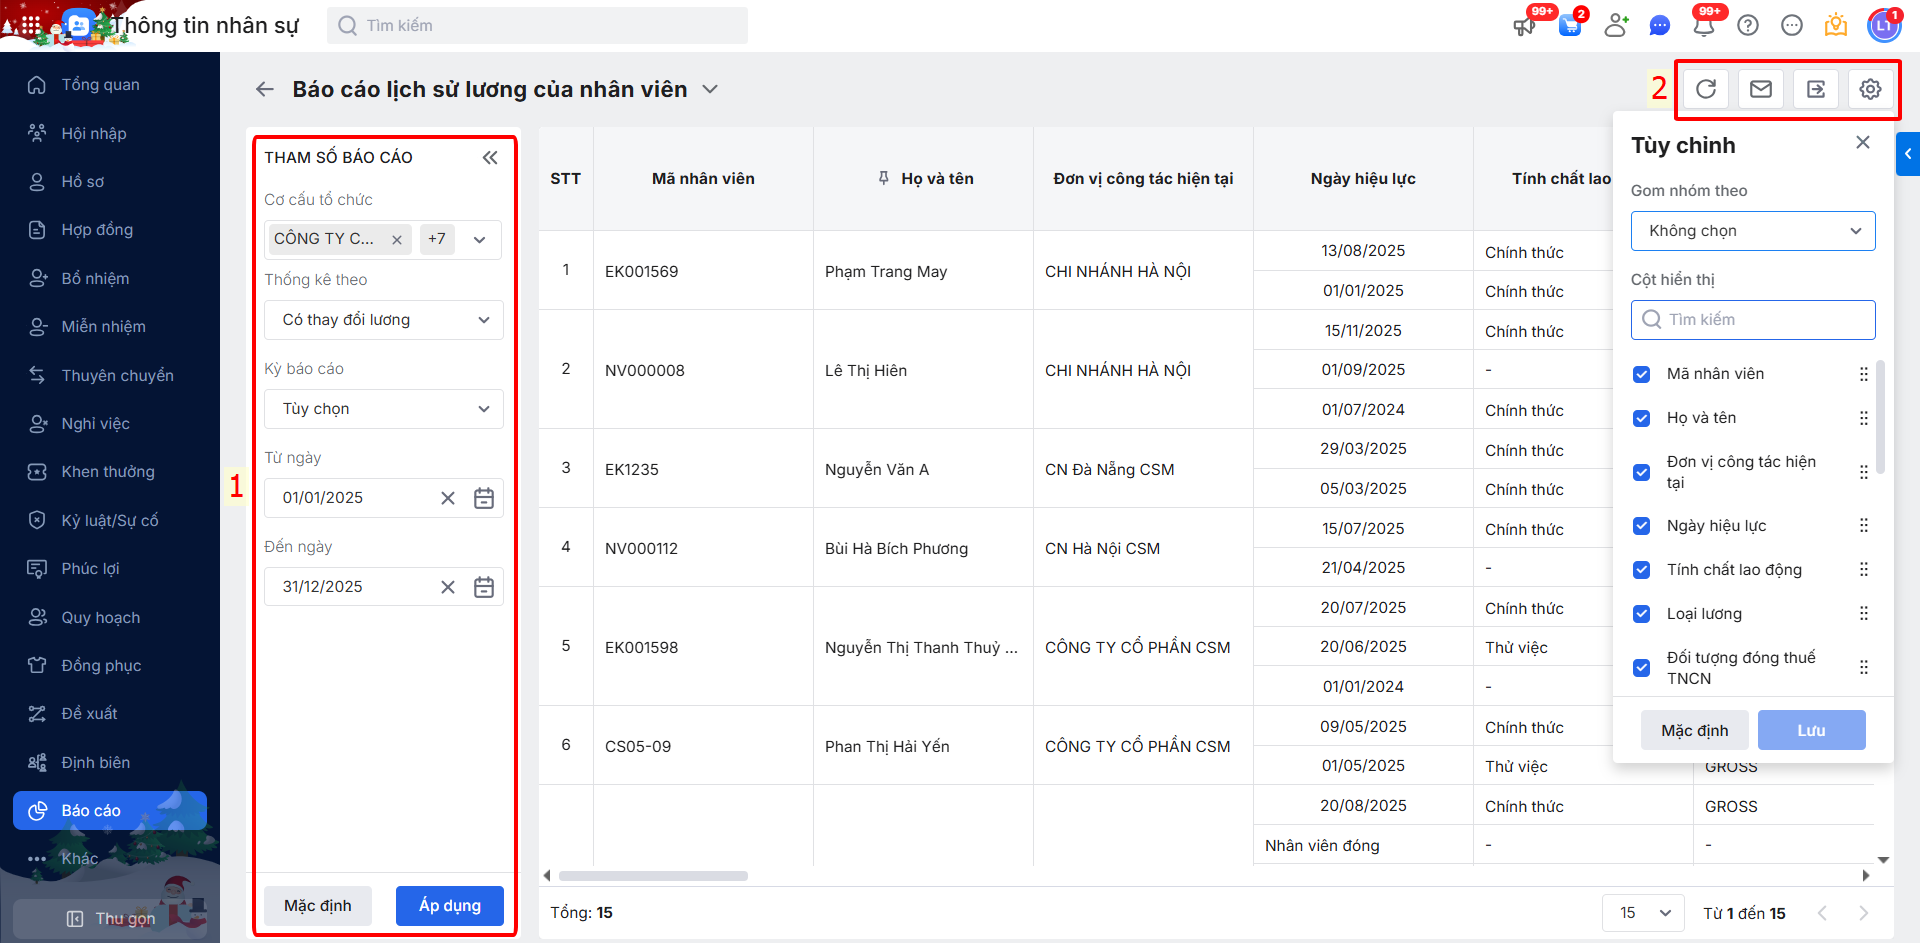Open the 'Từ ngày' calendar picker
1920x943 pixels.
(x=484, y=498)
